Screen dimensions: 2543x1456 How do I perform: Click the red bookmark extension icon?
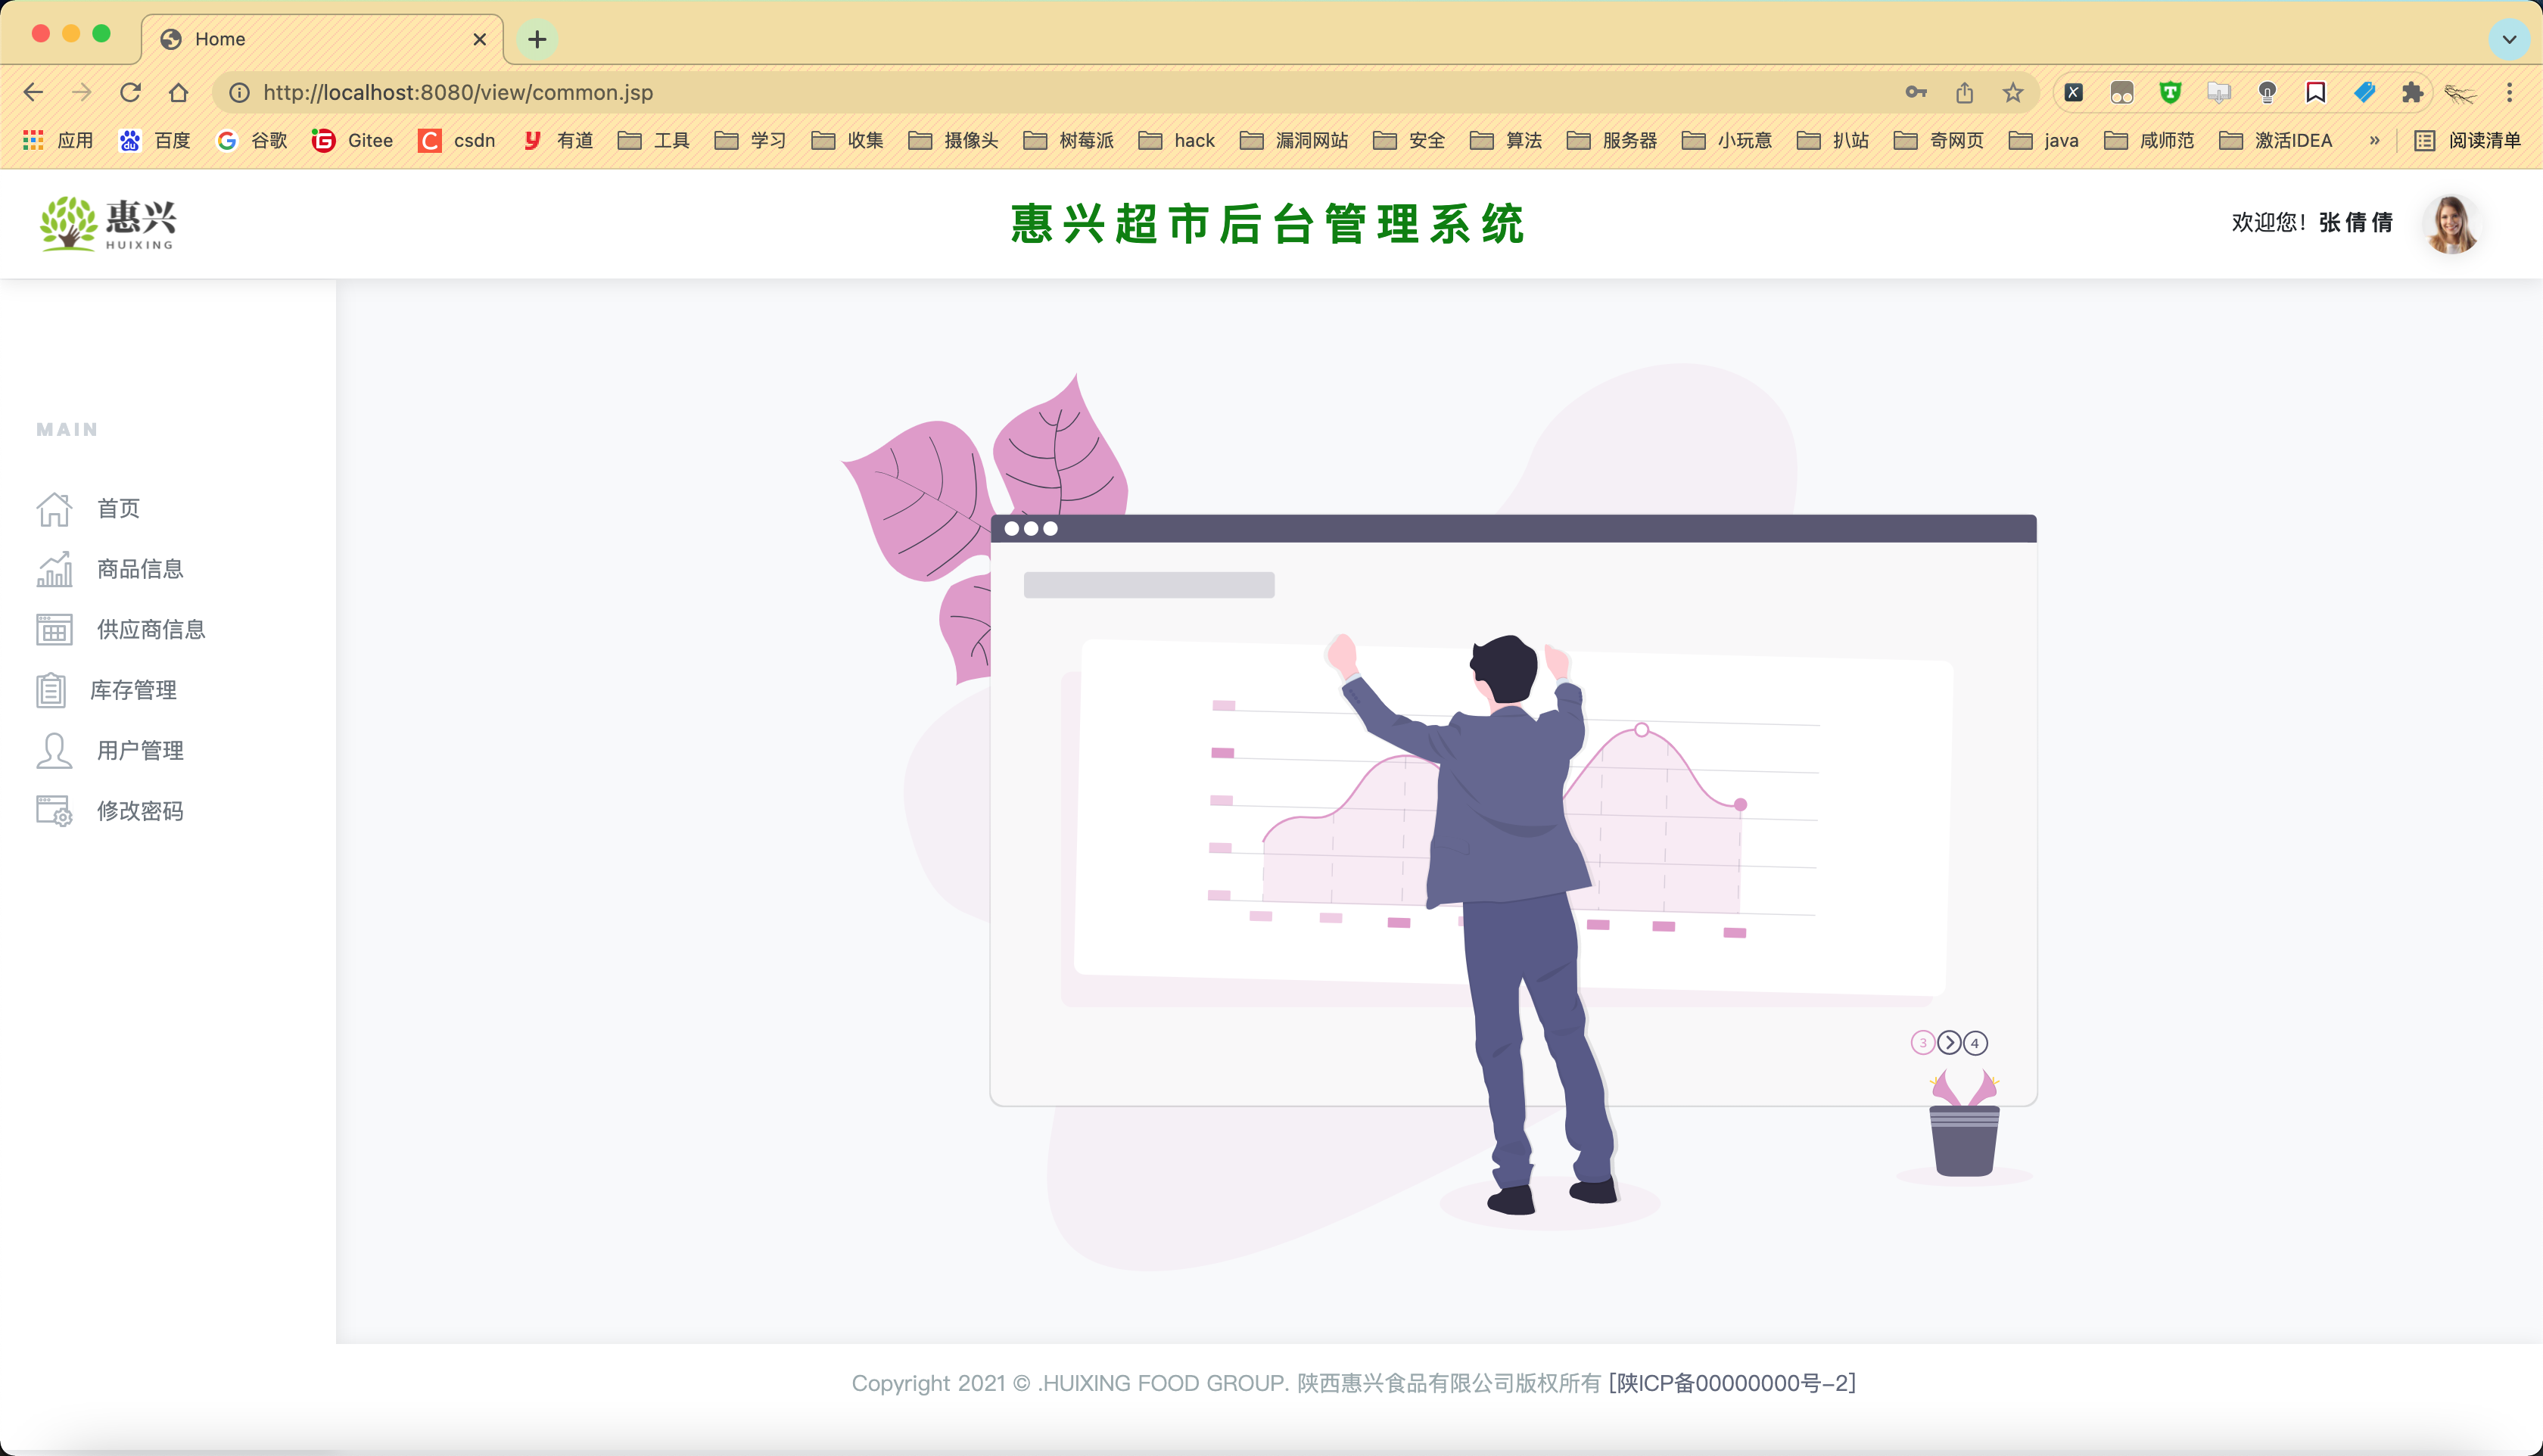(x=2315, y=92)
